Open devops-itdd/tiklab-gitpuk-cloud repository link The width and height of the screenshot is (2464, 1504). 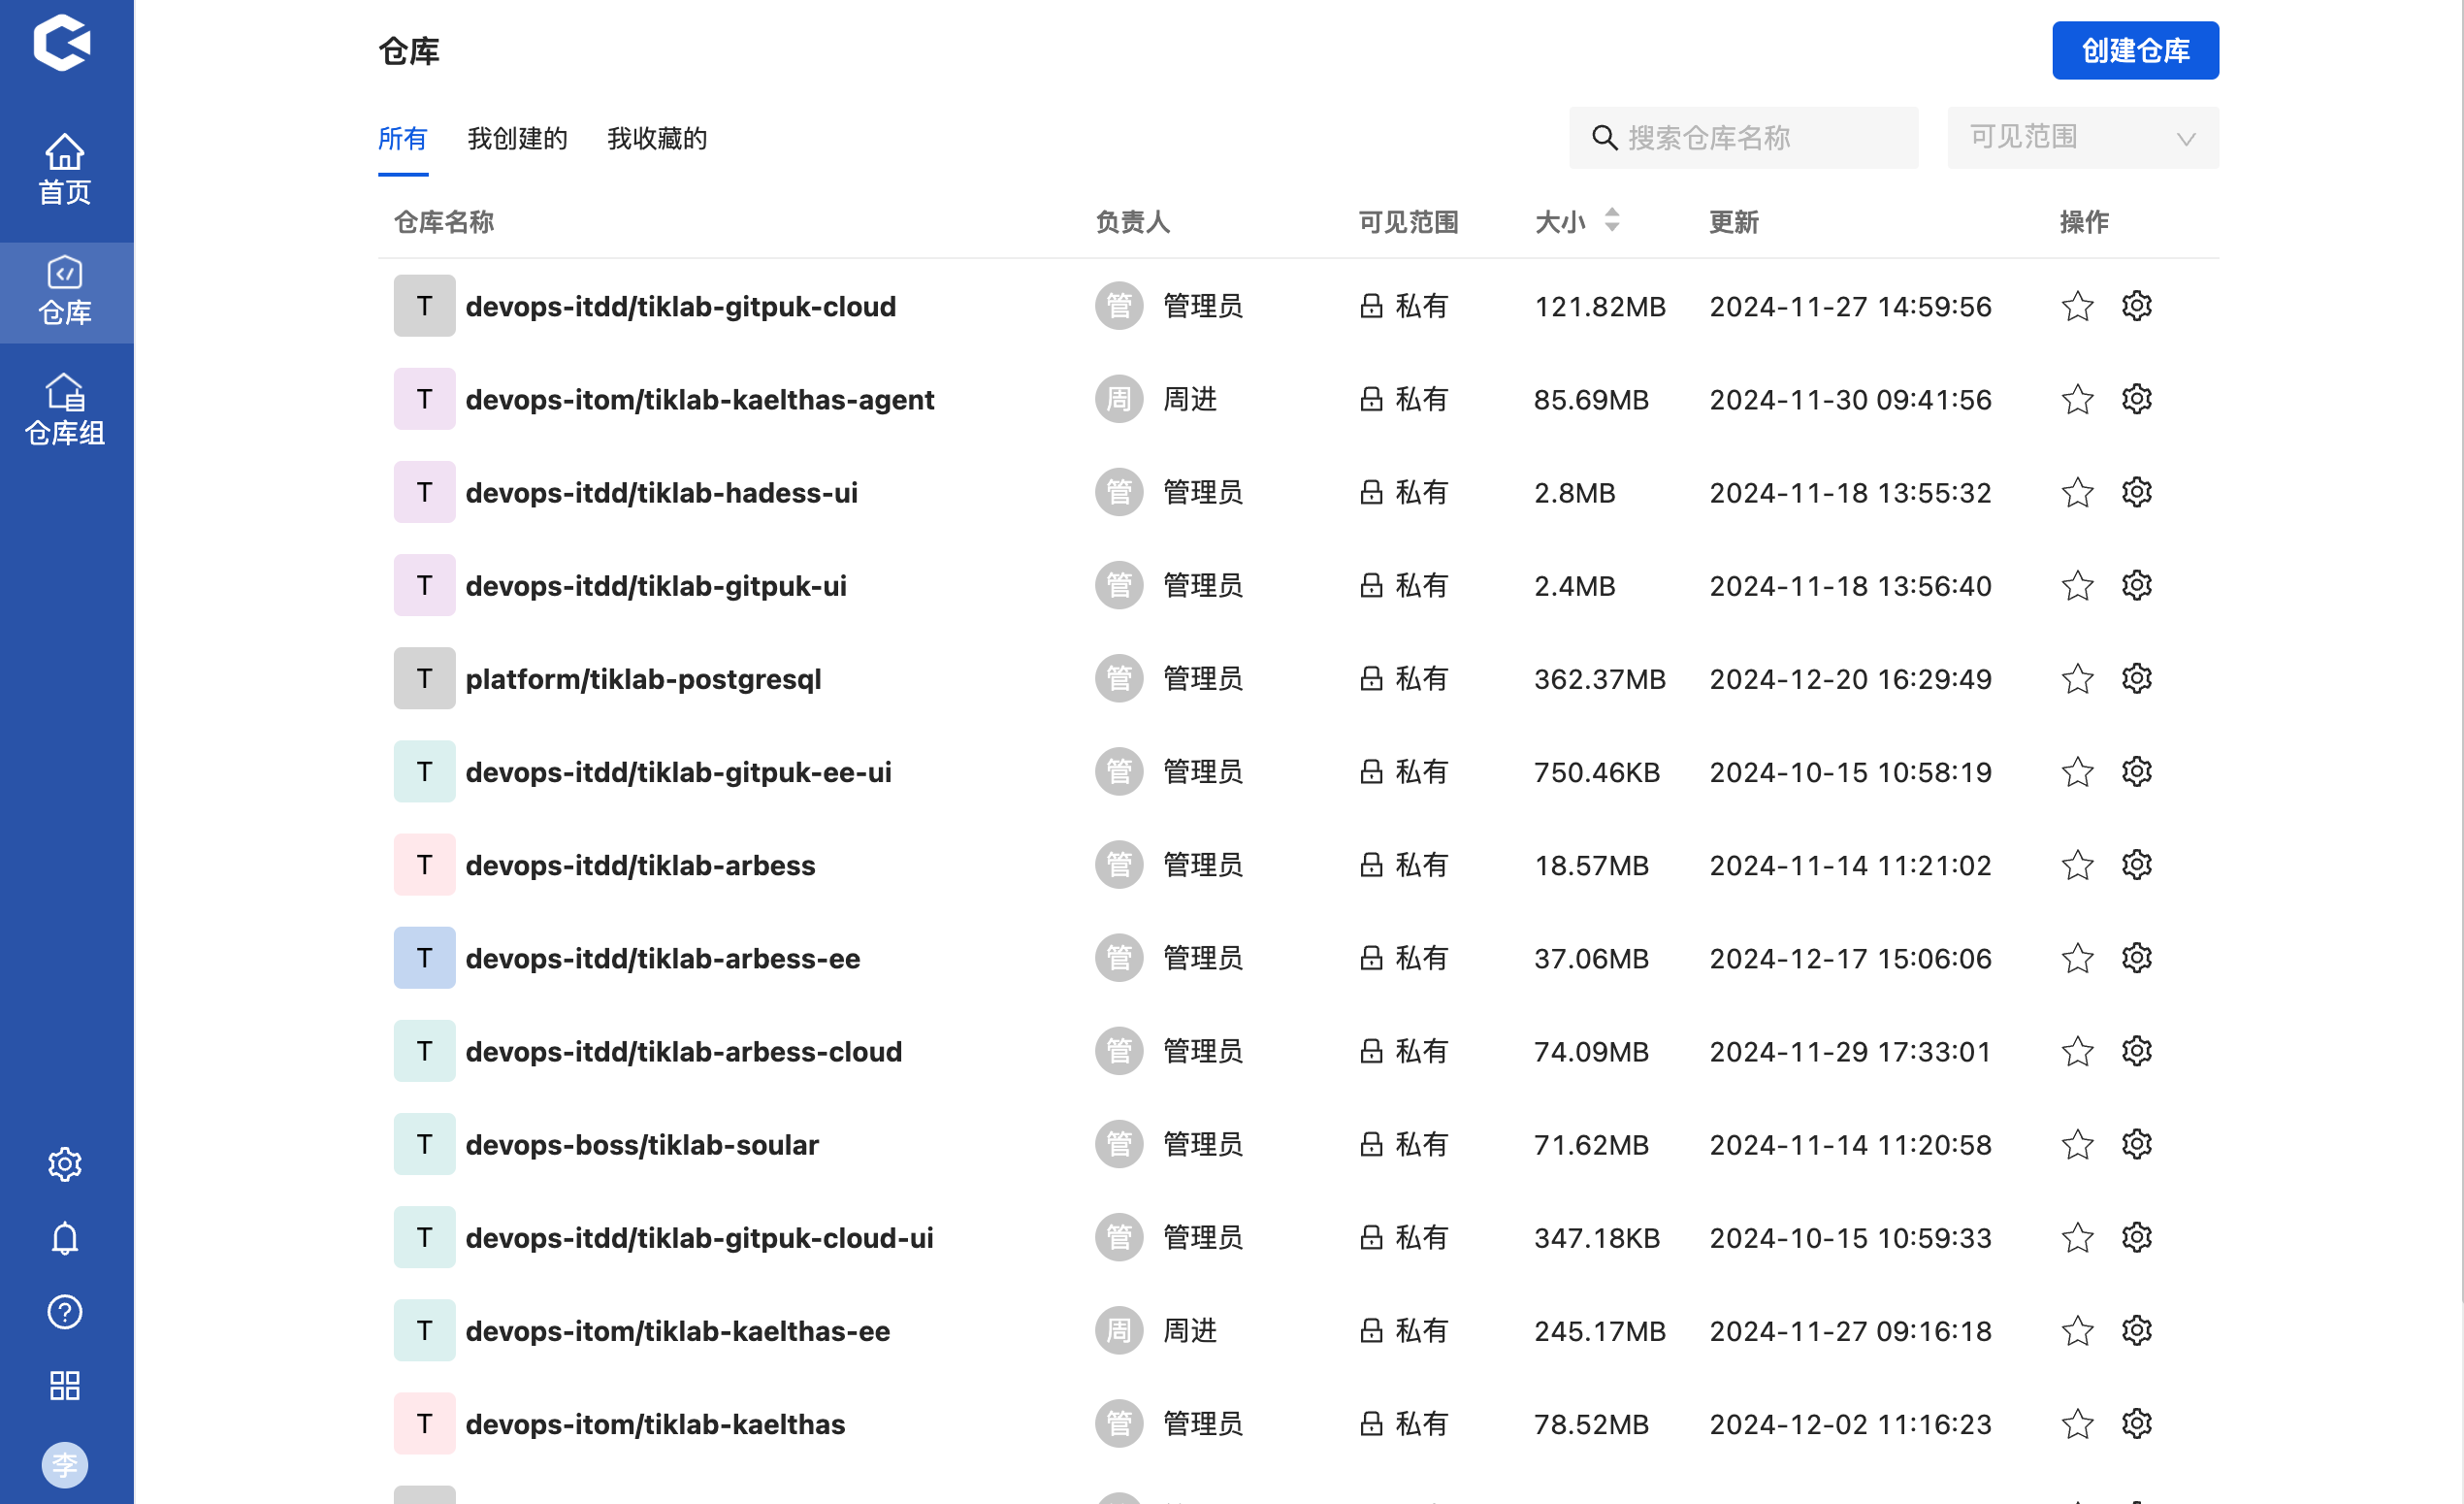tap(681, 306)
